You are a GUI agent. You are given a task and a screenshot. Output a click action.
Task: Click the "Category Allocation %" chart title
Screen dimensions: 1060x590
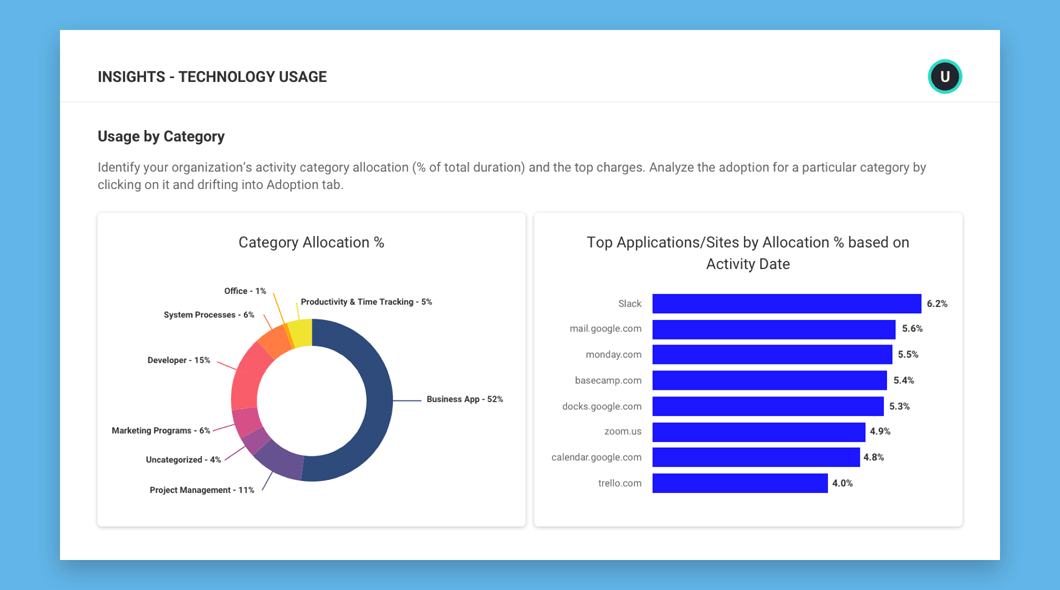coord(311,243)
